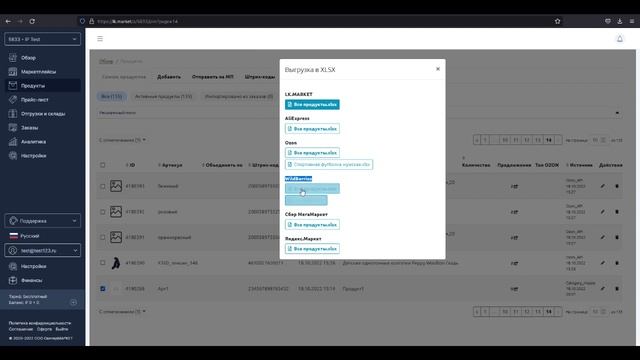Click the plus icon beside the balance
640x360 pixels.
pos(73,302)
